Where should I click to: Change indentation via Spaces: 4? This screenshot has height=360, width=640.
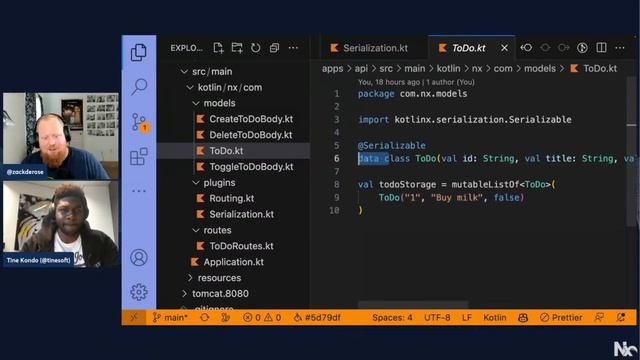[392, 318]
